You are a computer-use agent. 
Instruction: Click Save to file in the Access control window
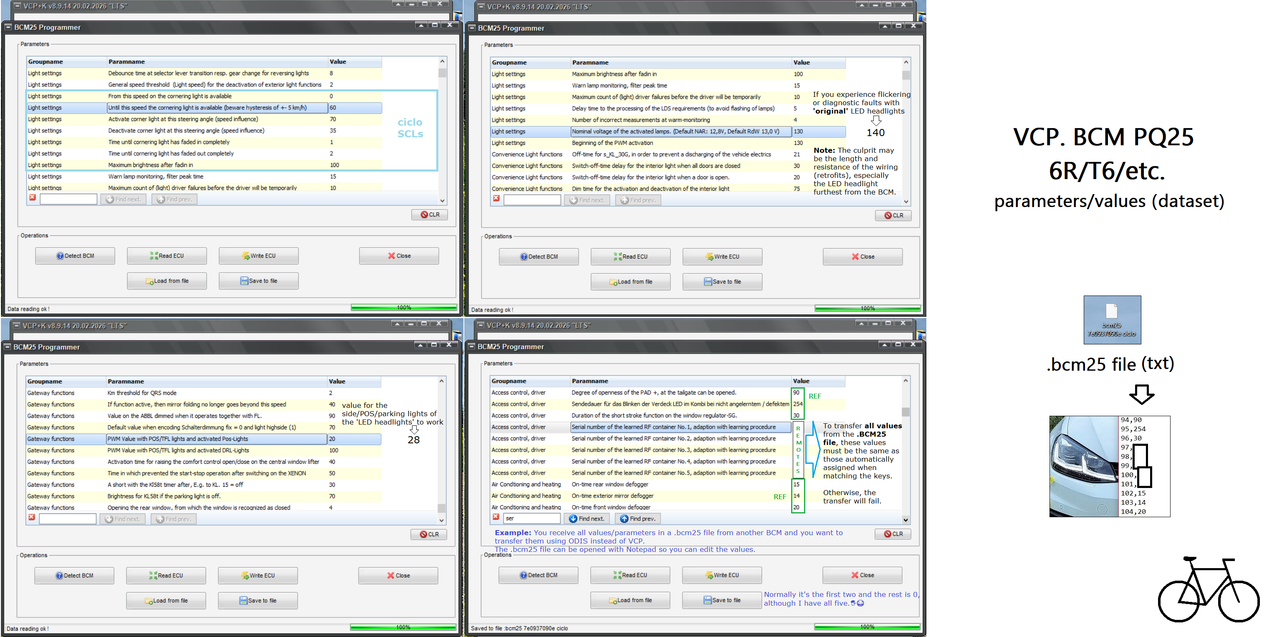(x=722, y=601)
